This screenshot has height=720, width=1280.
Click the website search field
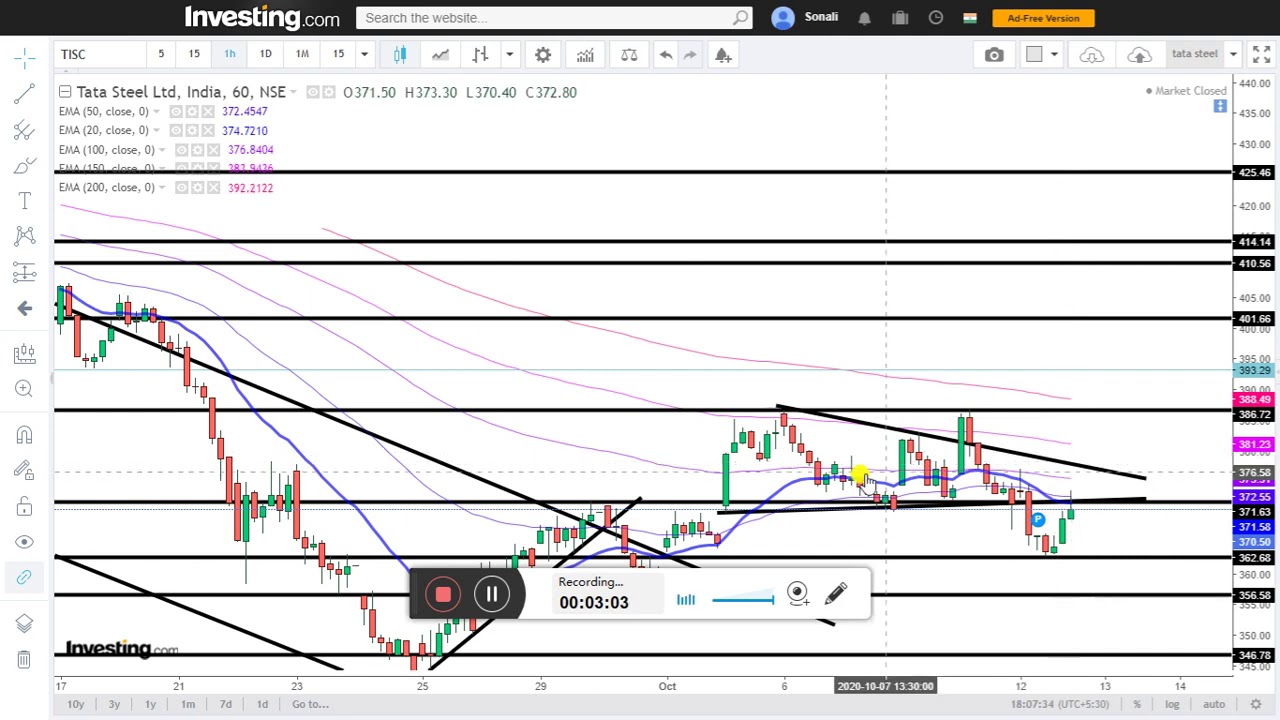(x=553, y=18)
